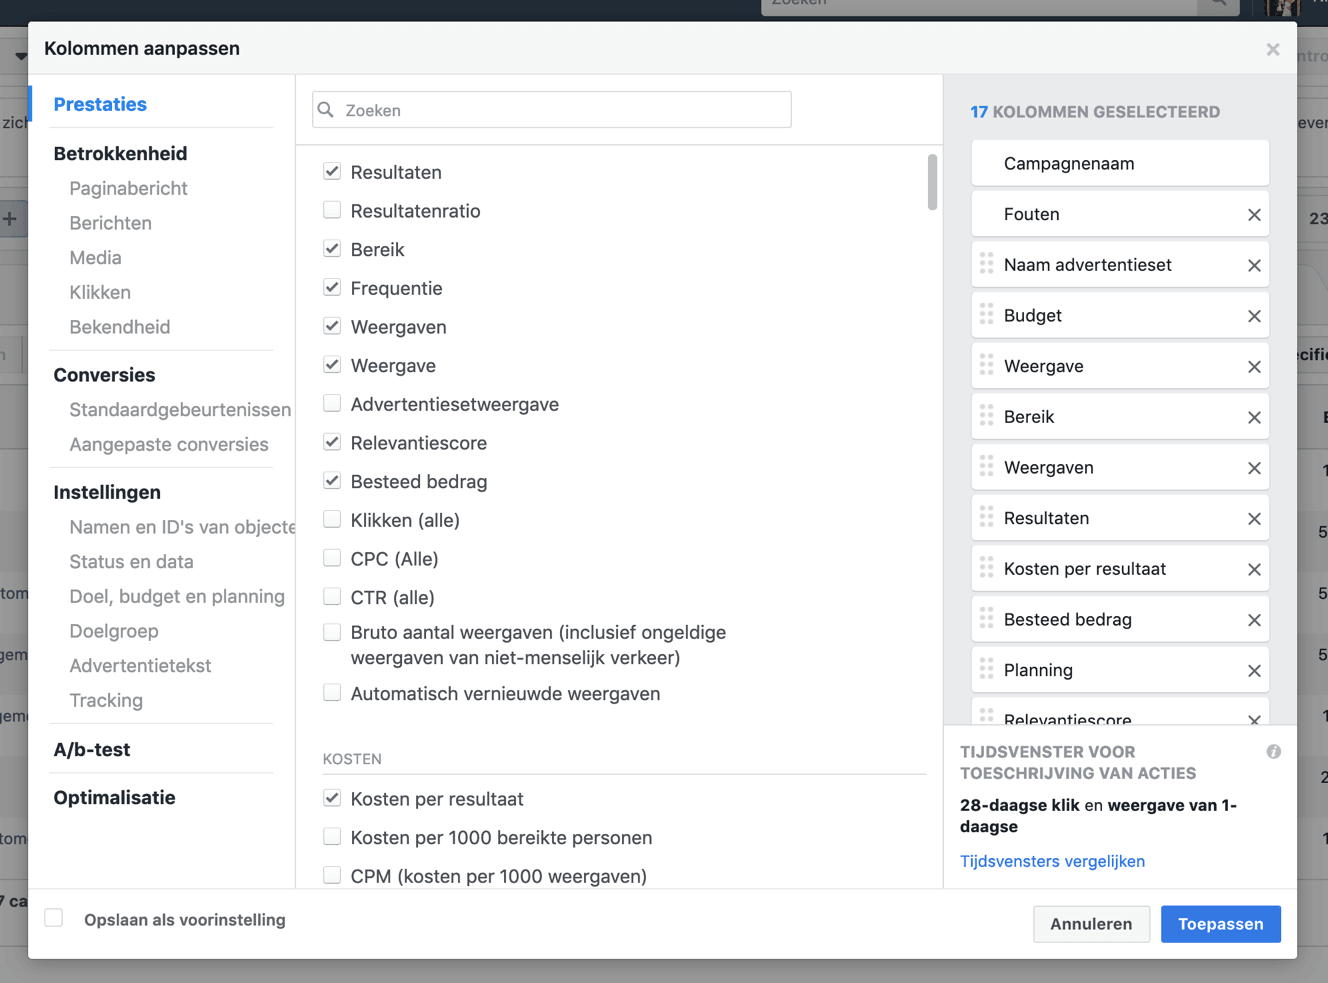This screenshot has height=983, width=1328.
Task: Select the Tracking subcategory
Action: [x=106, y=700]
